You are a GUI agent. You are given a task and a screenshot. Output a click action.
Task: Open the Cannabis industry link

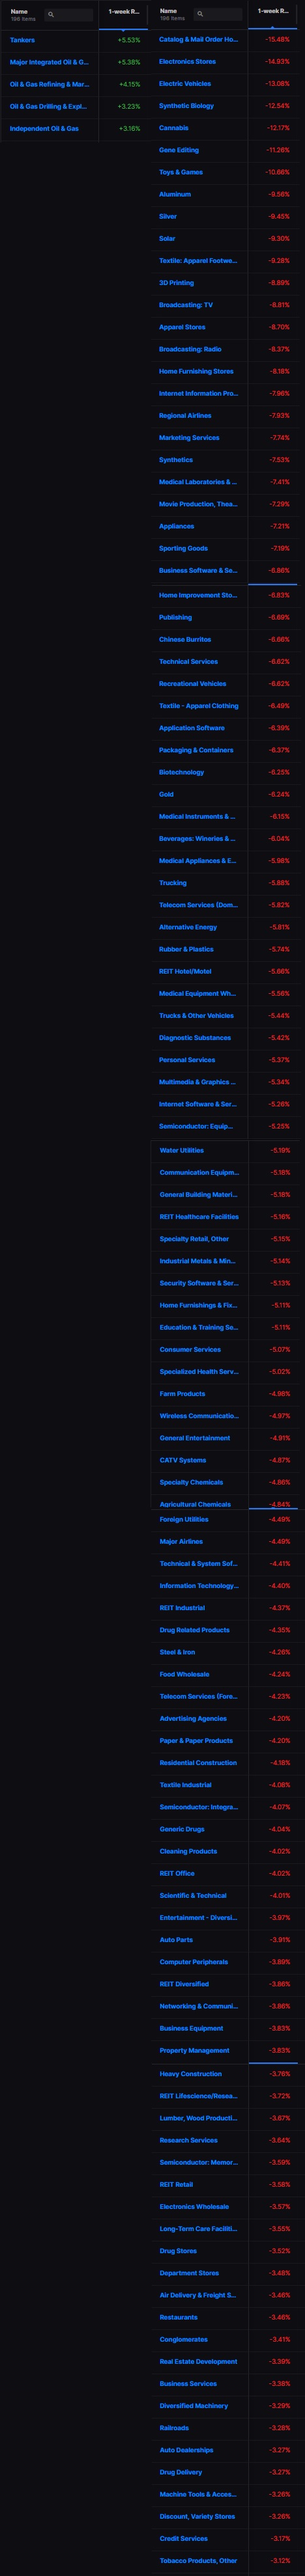point(173,128)
